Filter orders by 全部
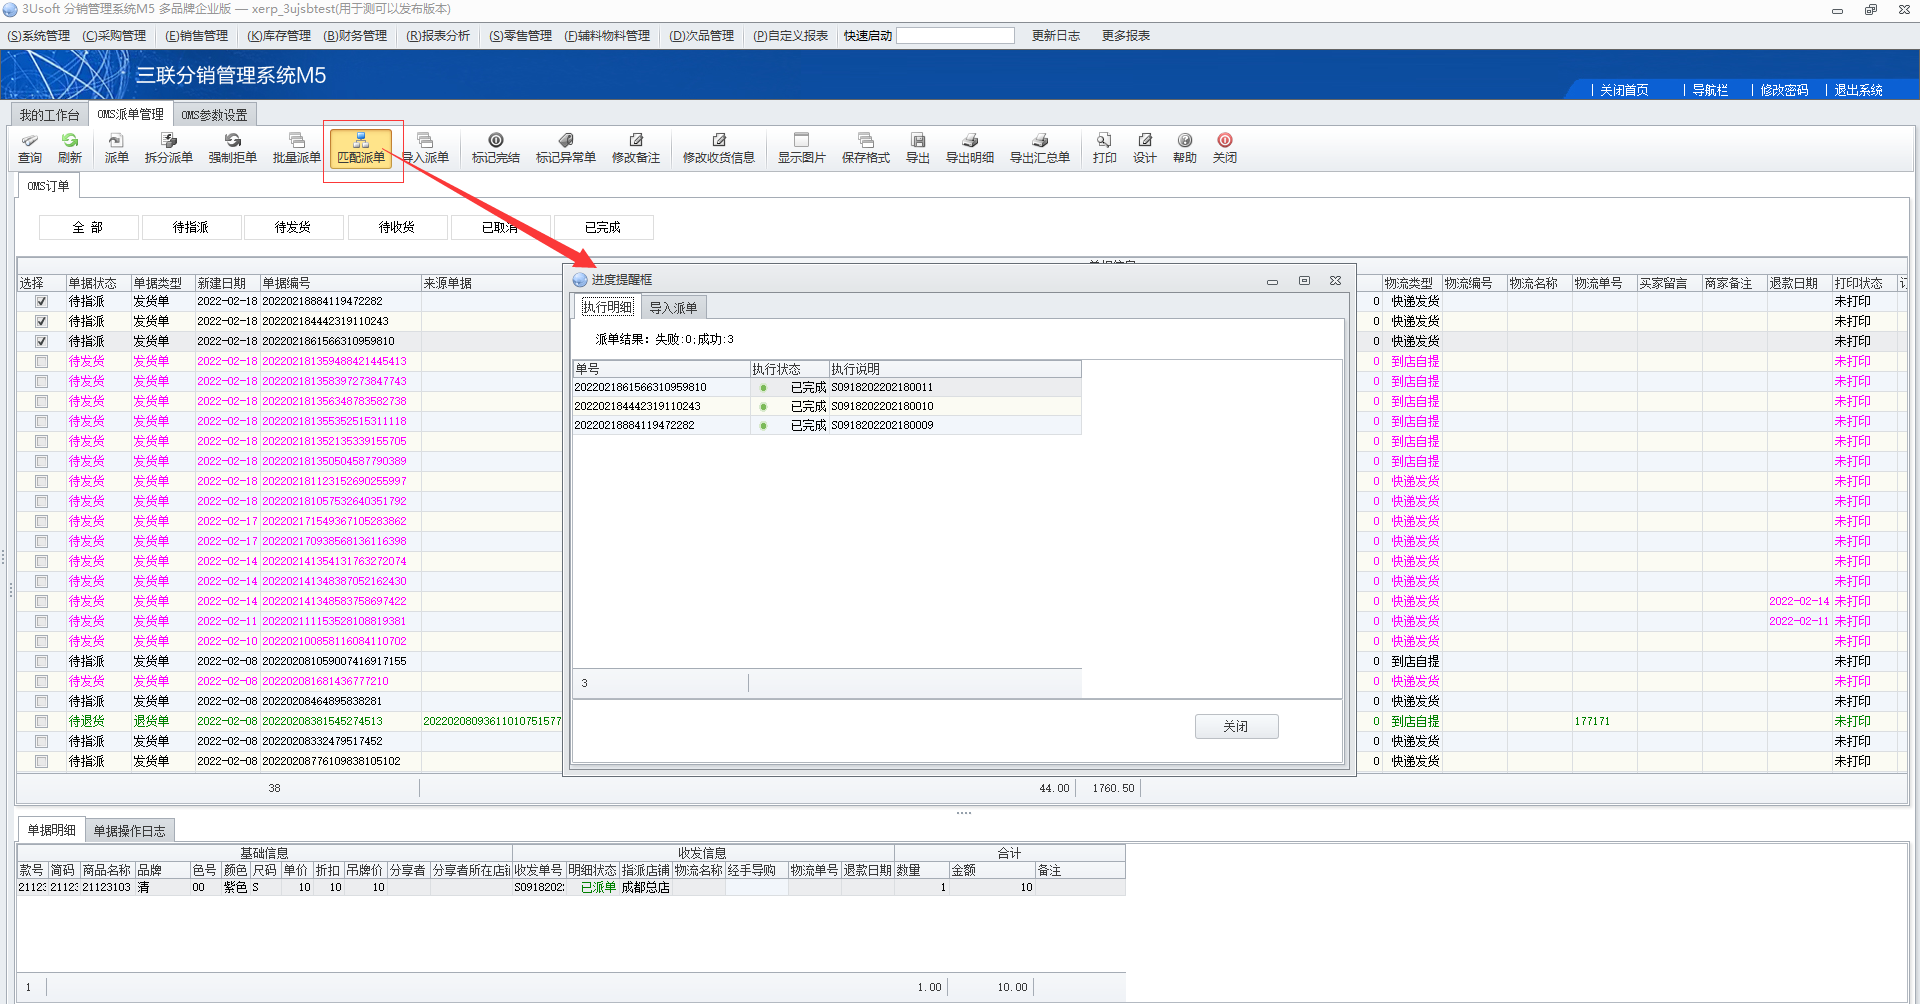 [x=88, y=228]
